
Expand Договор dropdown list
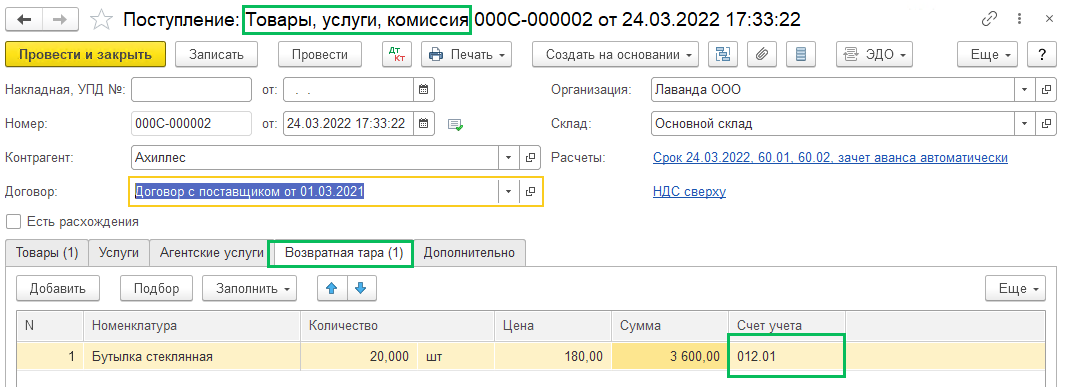(x=508, y=191)
